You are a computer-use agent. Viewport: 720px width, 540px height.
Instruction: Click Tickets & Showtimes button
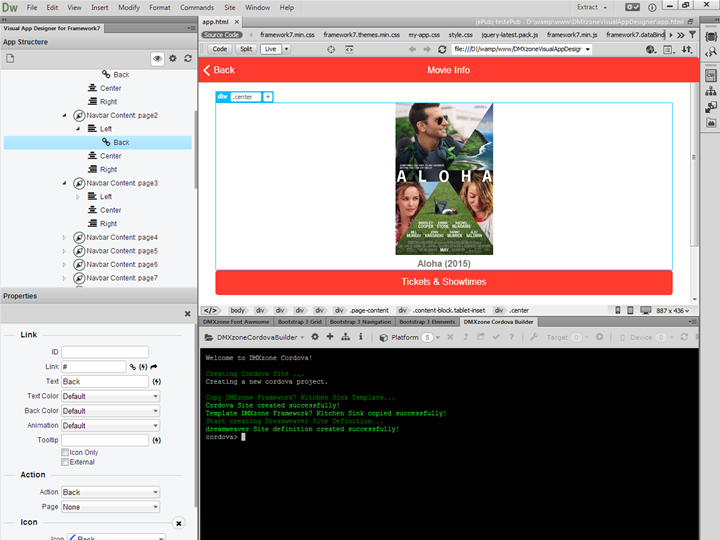point(444,282)
